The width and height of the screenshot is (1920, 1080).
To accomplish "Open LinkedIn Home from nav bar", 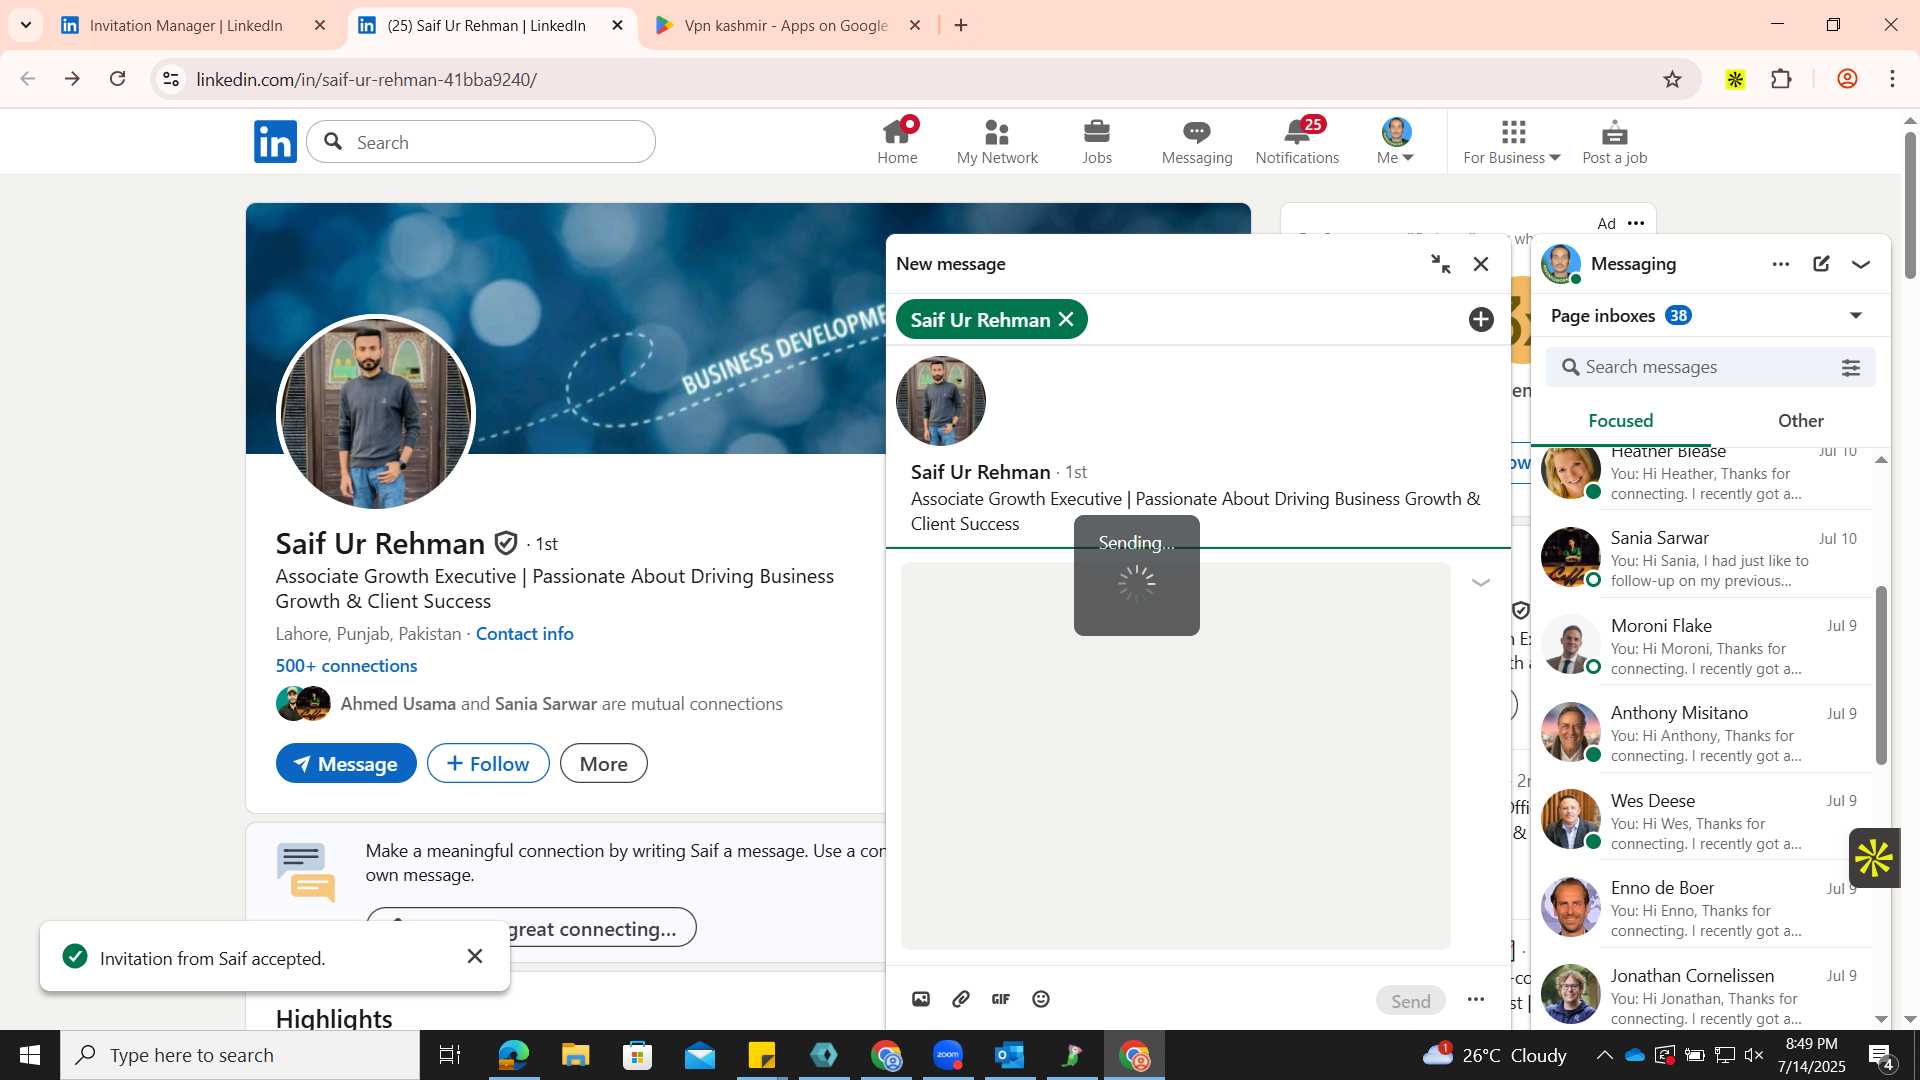I will 897,141.
